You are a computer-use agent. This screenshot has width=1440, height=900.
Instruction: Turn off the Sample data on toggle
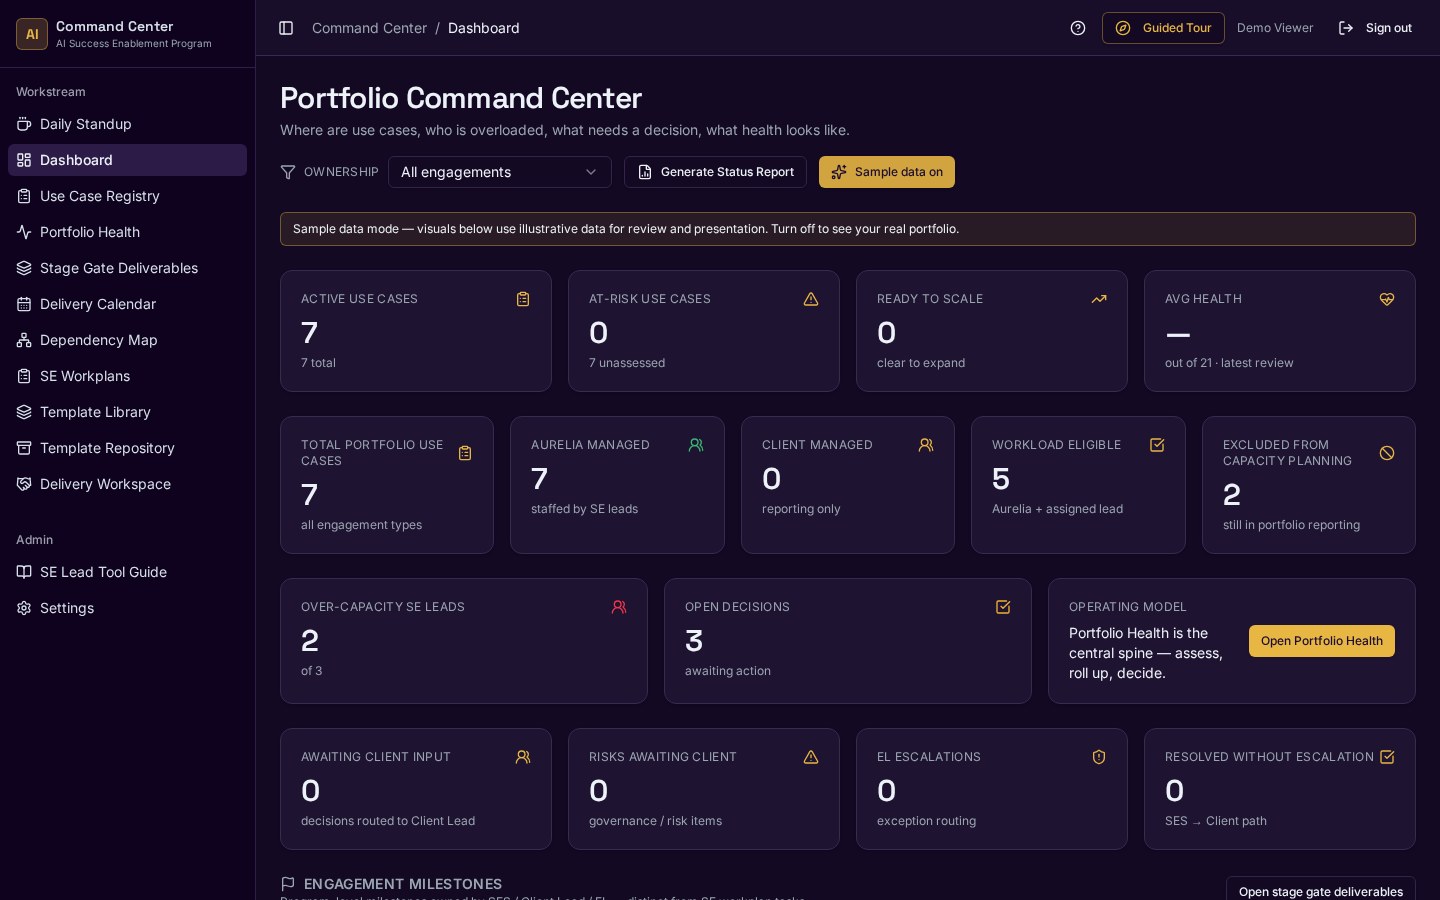coord(887,172)
